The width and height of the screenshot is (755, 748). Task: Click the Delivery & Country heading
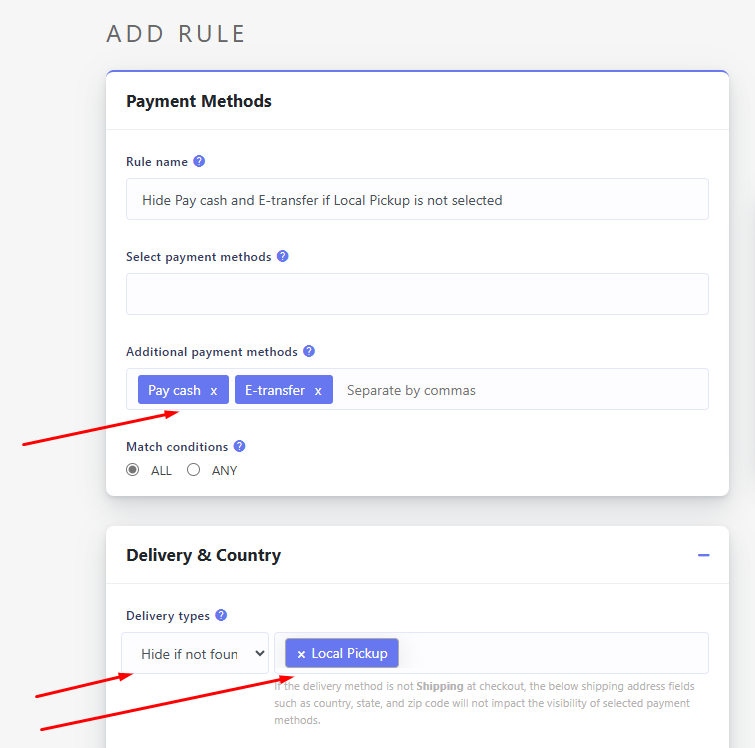203,555
